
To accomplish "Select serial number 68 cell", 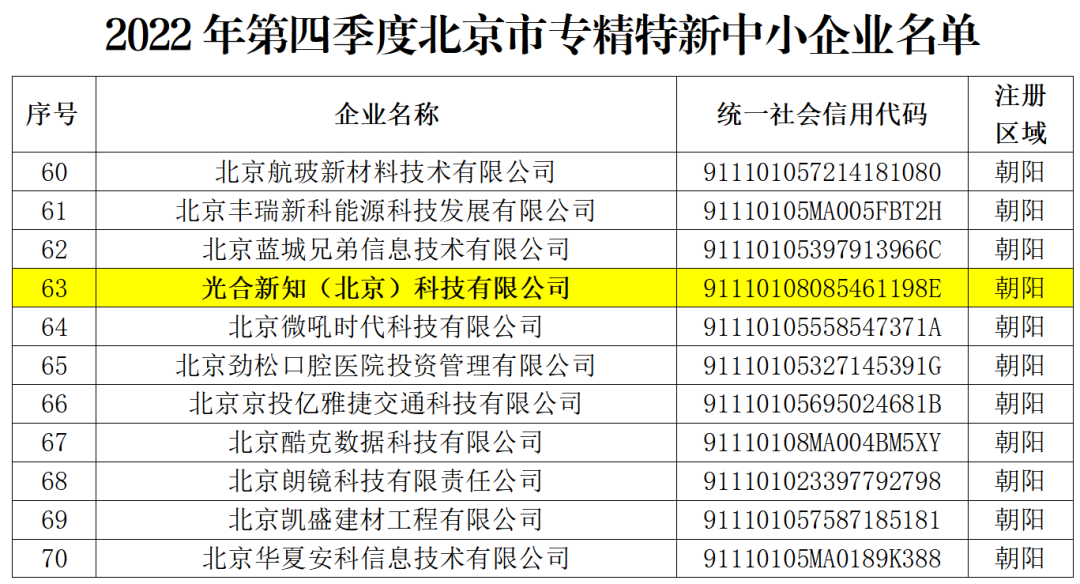I will (x=54, y=481).
